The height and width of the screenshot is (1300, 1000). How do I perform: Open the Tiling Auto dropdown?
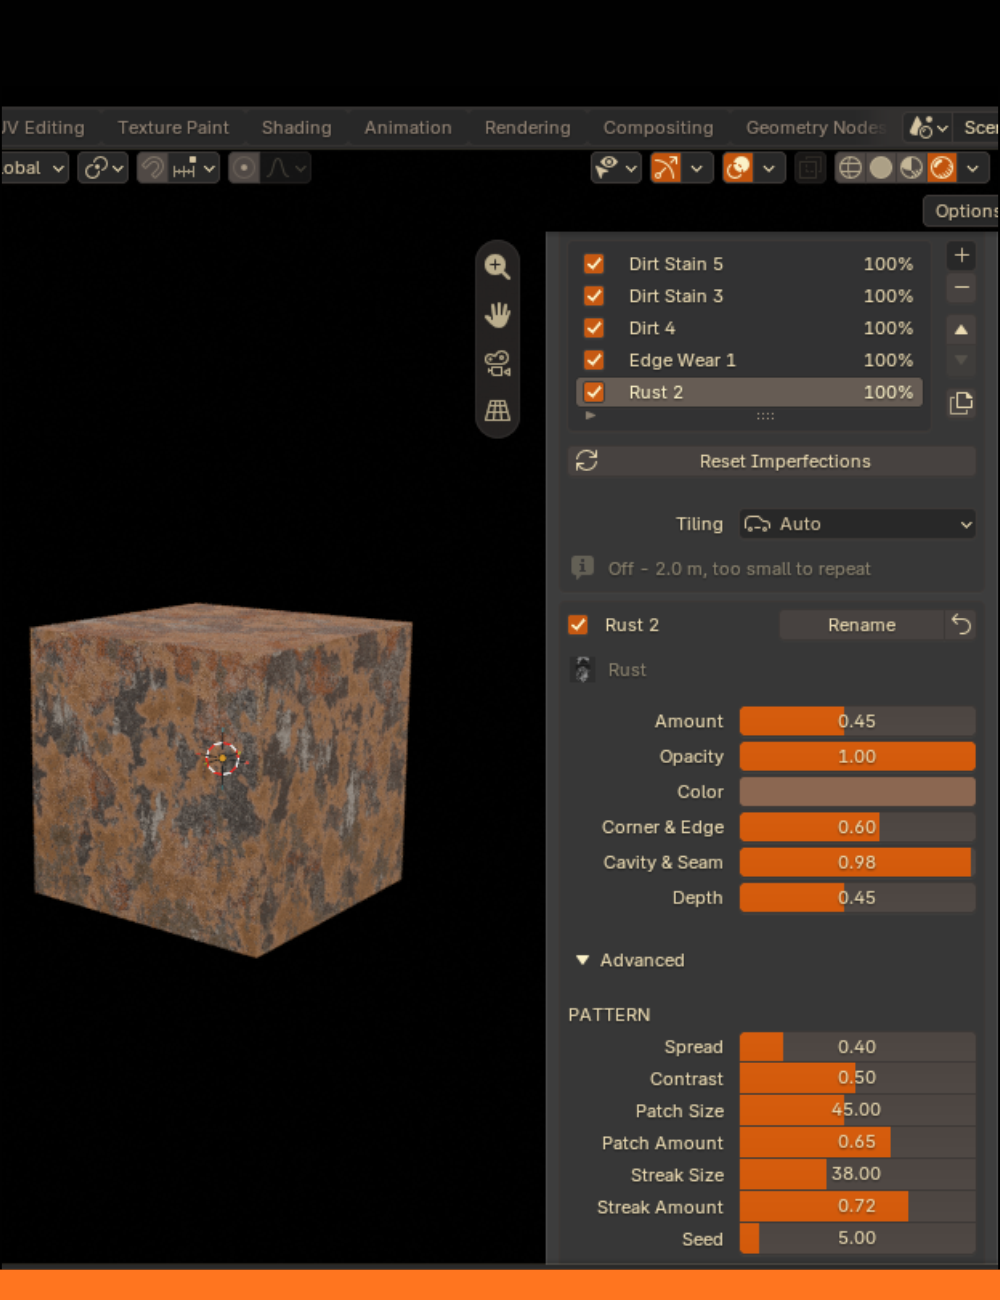point(857,524)
